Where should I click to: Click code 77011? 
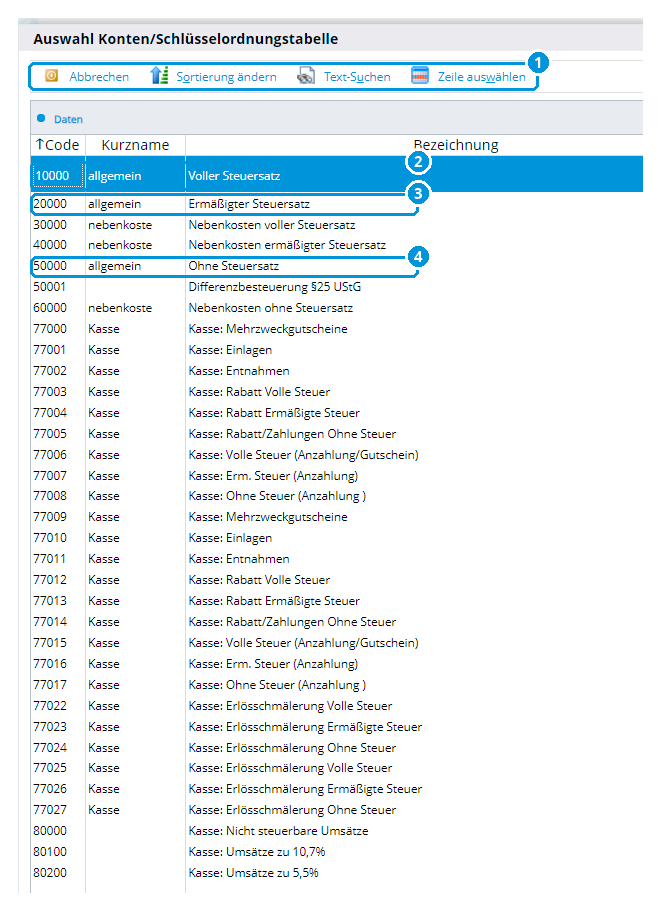pyautogui.click(x=49, y=558)
